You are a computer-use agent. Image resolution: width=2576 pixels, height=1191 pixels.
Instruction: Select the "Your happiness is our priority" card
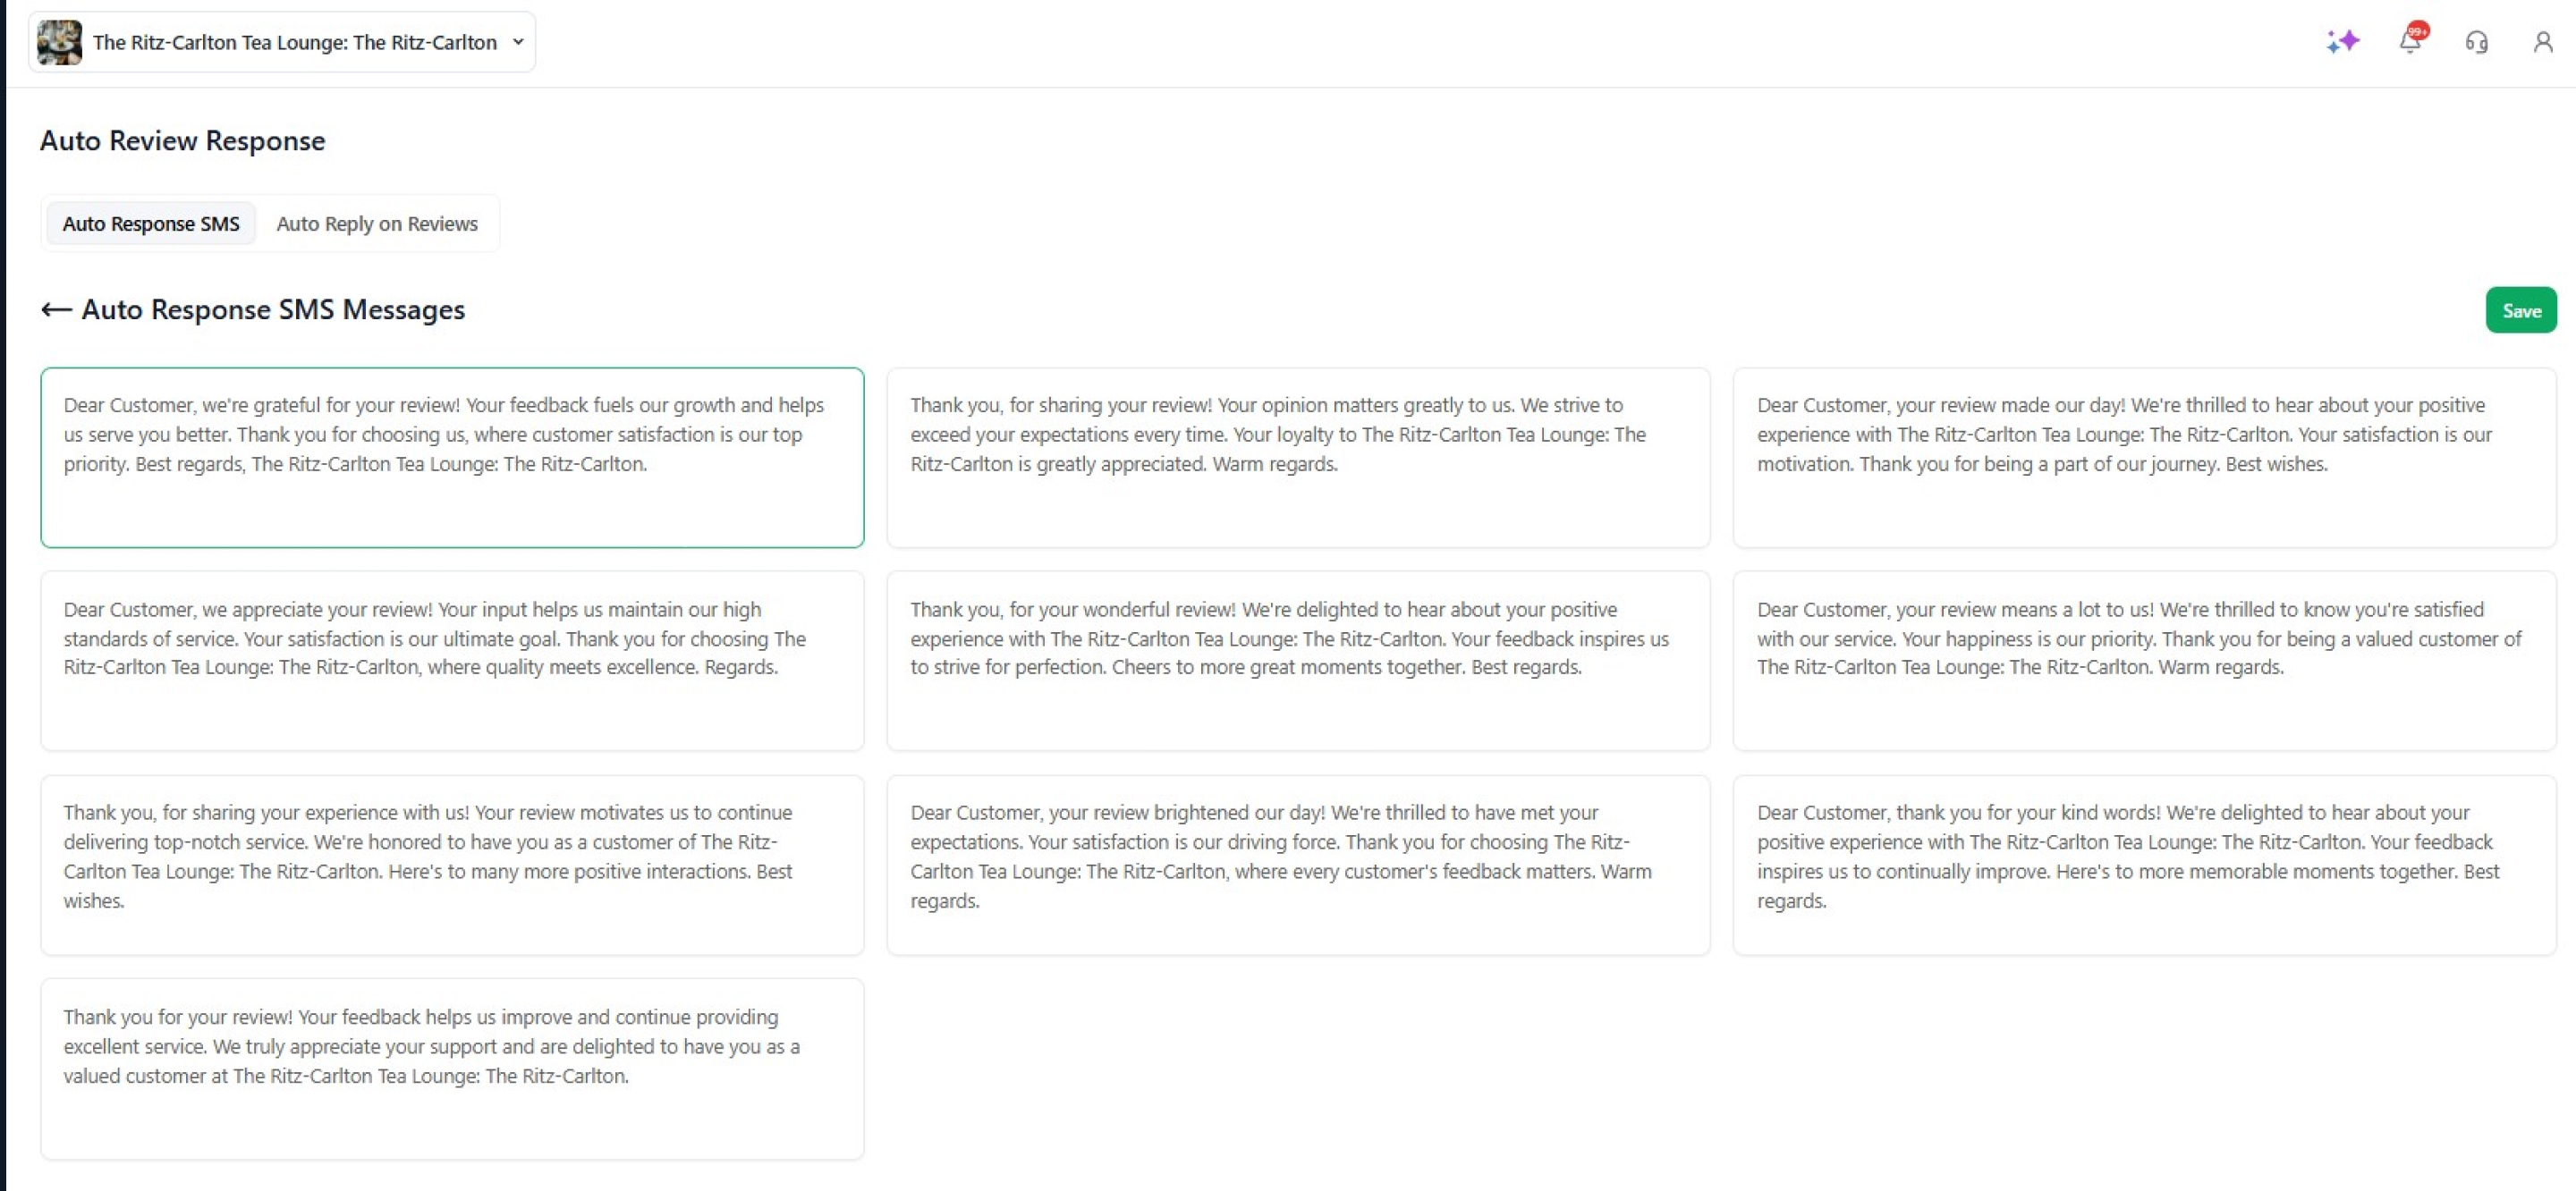pos(2144,660)
